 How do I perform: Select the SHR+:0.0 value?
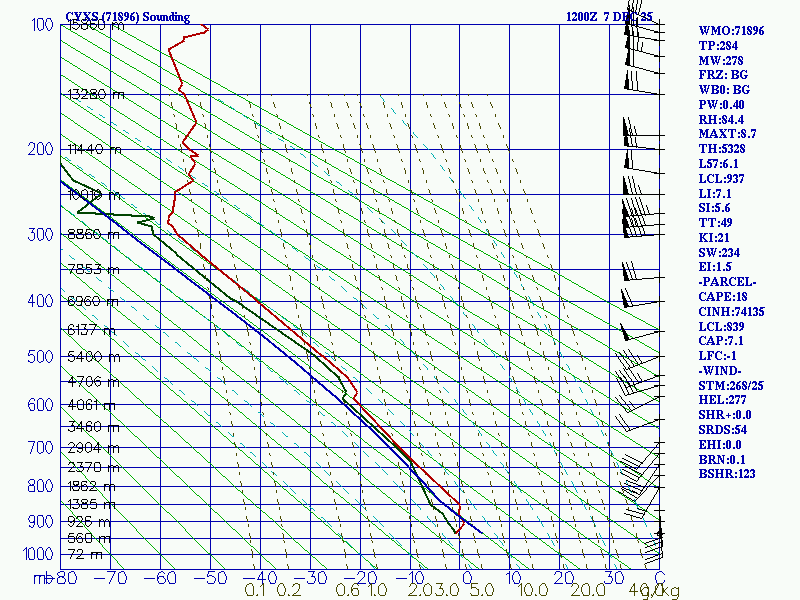(724, 415)
